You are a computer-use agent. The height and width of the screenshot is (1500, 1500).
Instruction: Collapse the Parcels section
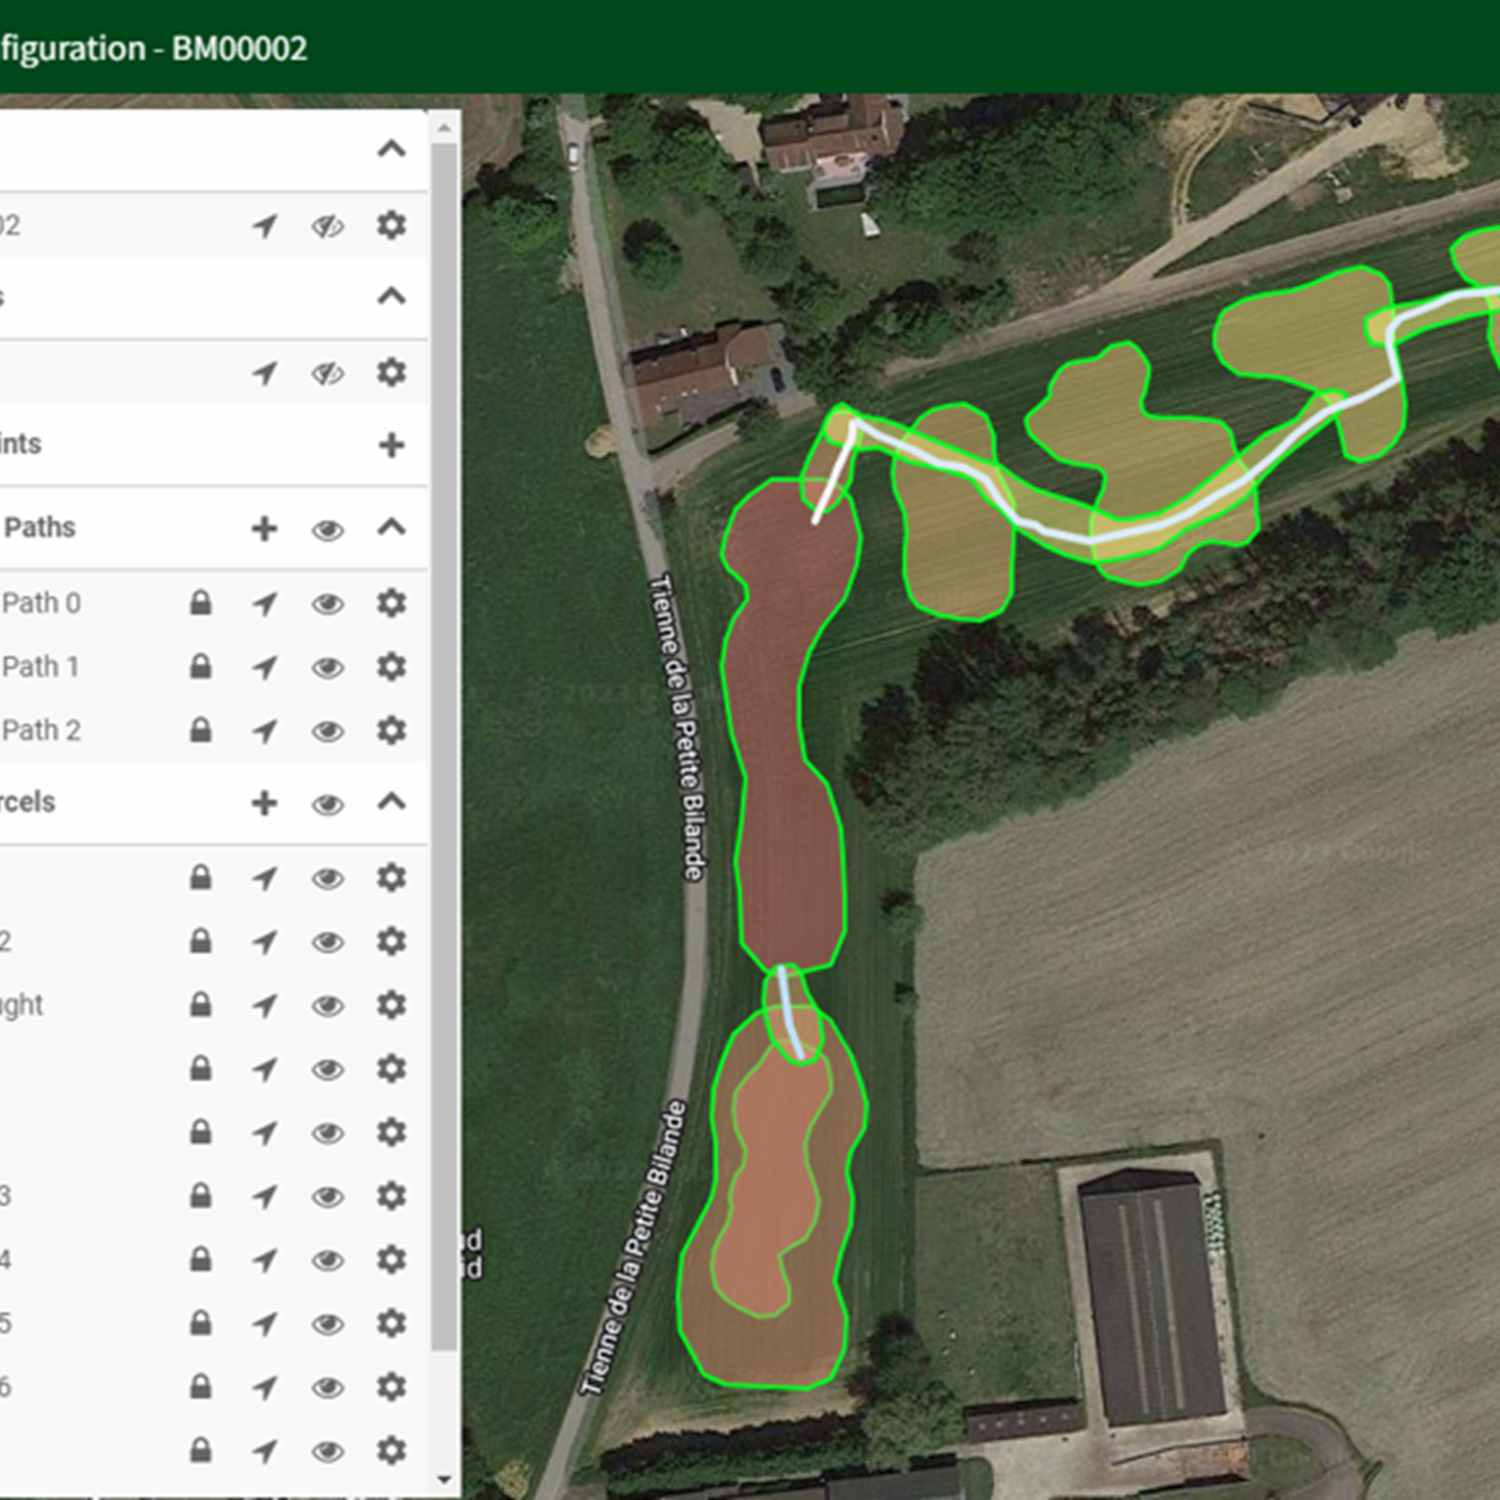click(391, 801)
